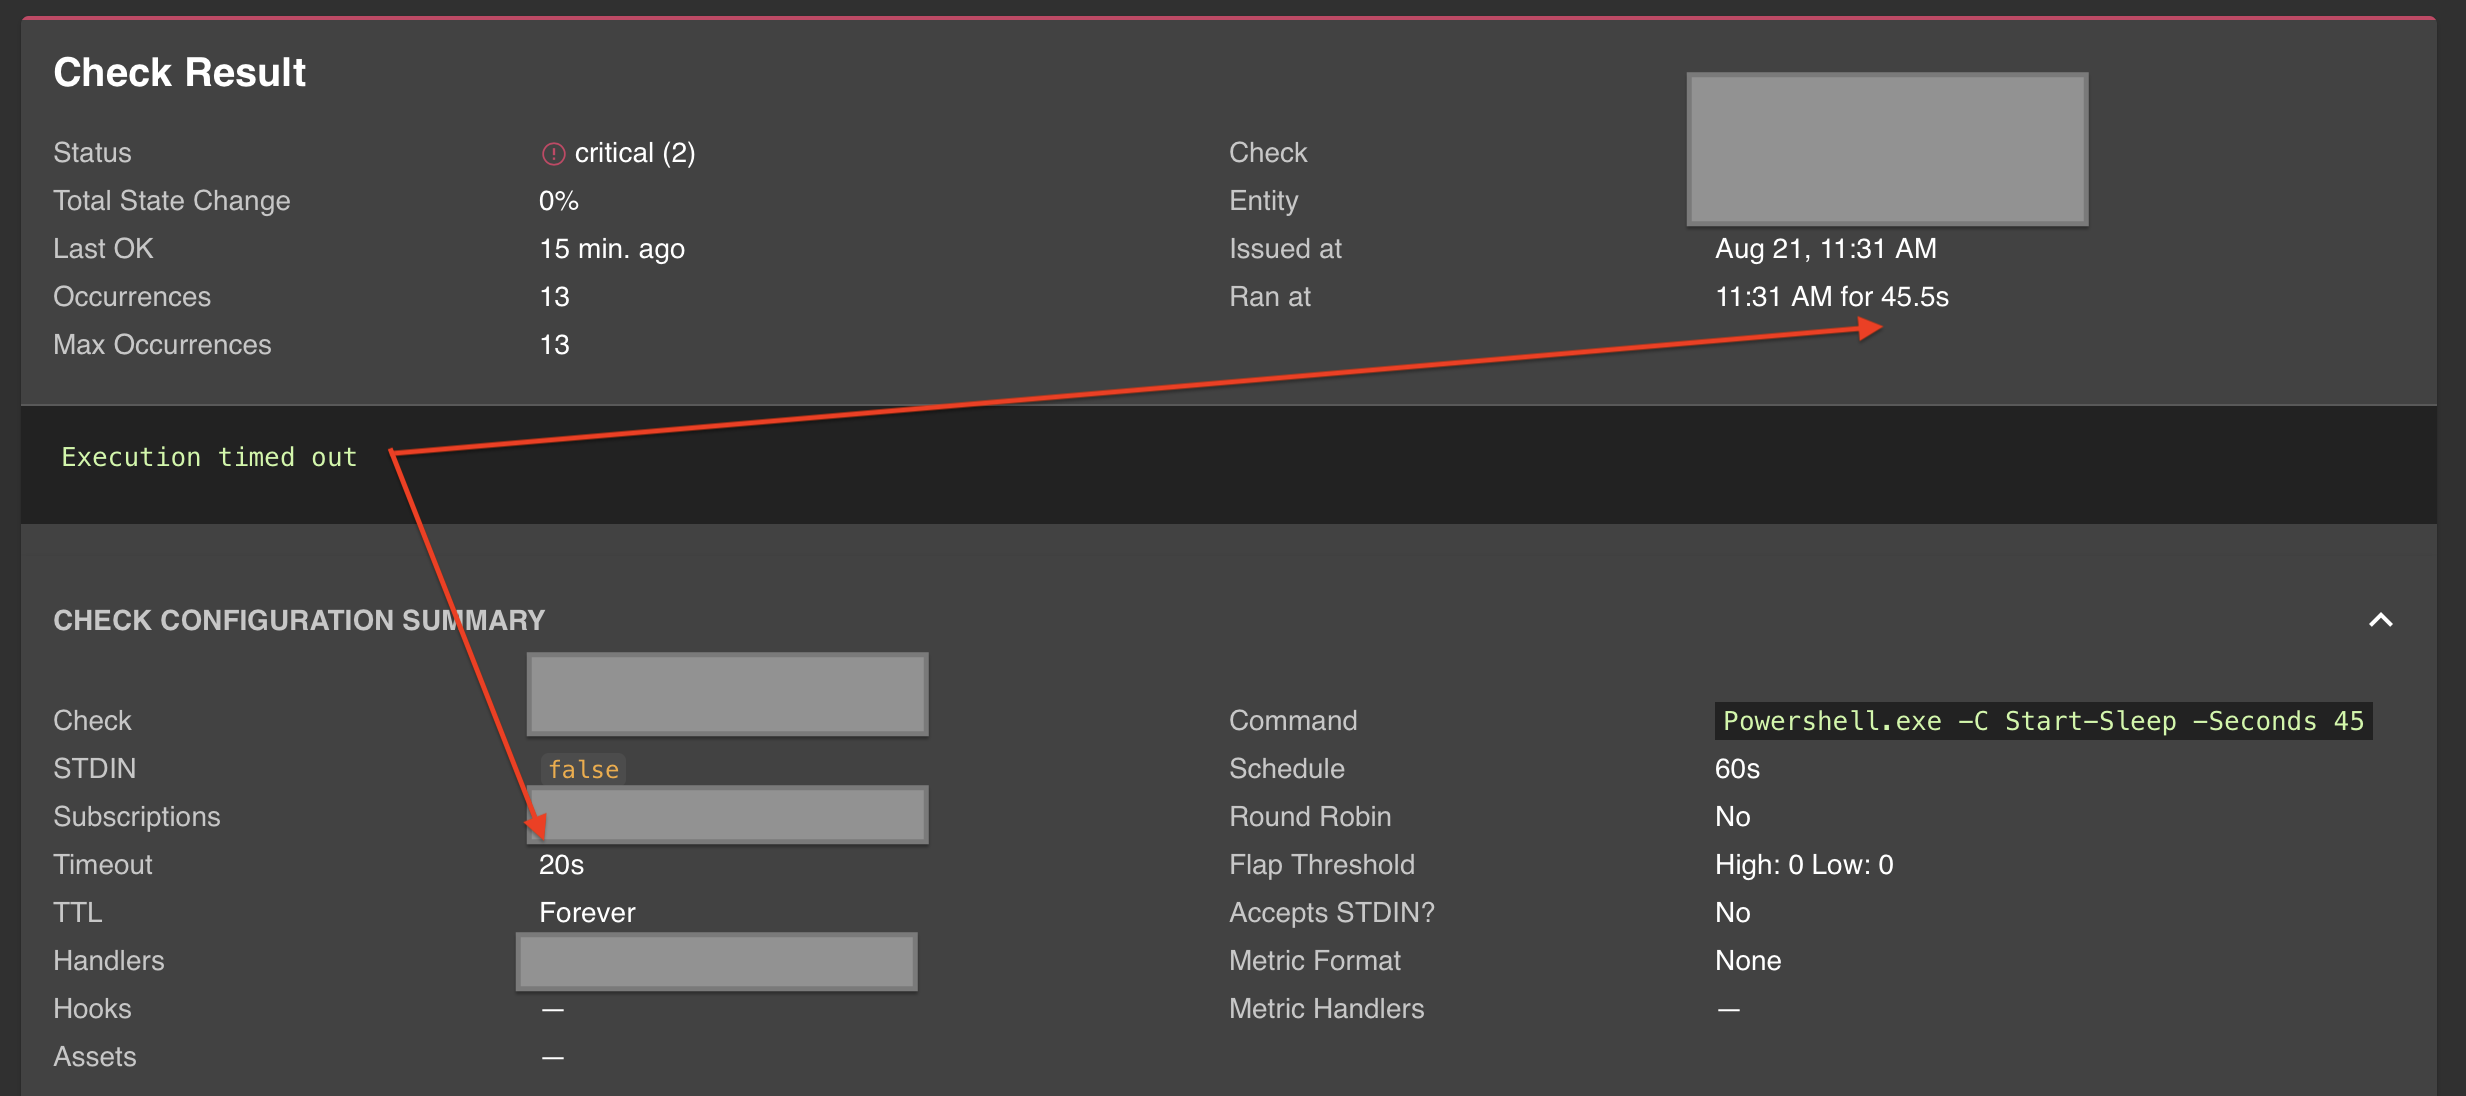Image resolution: width=2466 pixels, height=1096 pixels.
Task: Toggle the Round Robin setting showing No
Action: pyautogui.click(x=1733, y=816)
